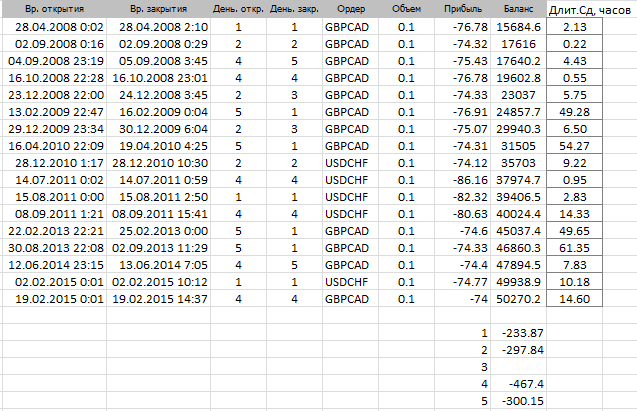Image resolution: width=637 pixels, height=411 pixels.
Task: Select USDCHF order in 02.02.2015 row
Action: point(351,282)
